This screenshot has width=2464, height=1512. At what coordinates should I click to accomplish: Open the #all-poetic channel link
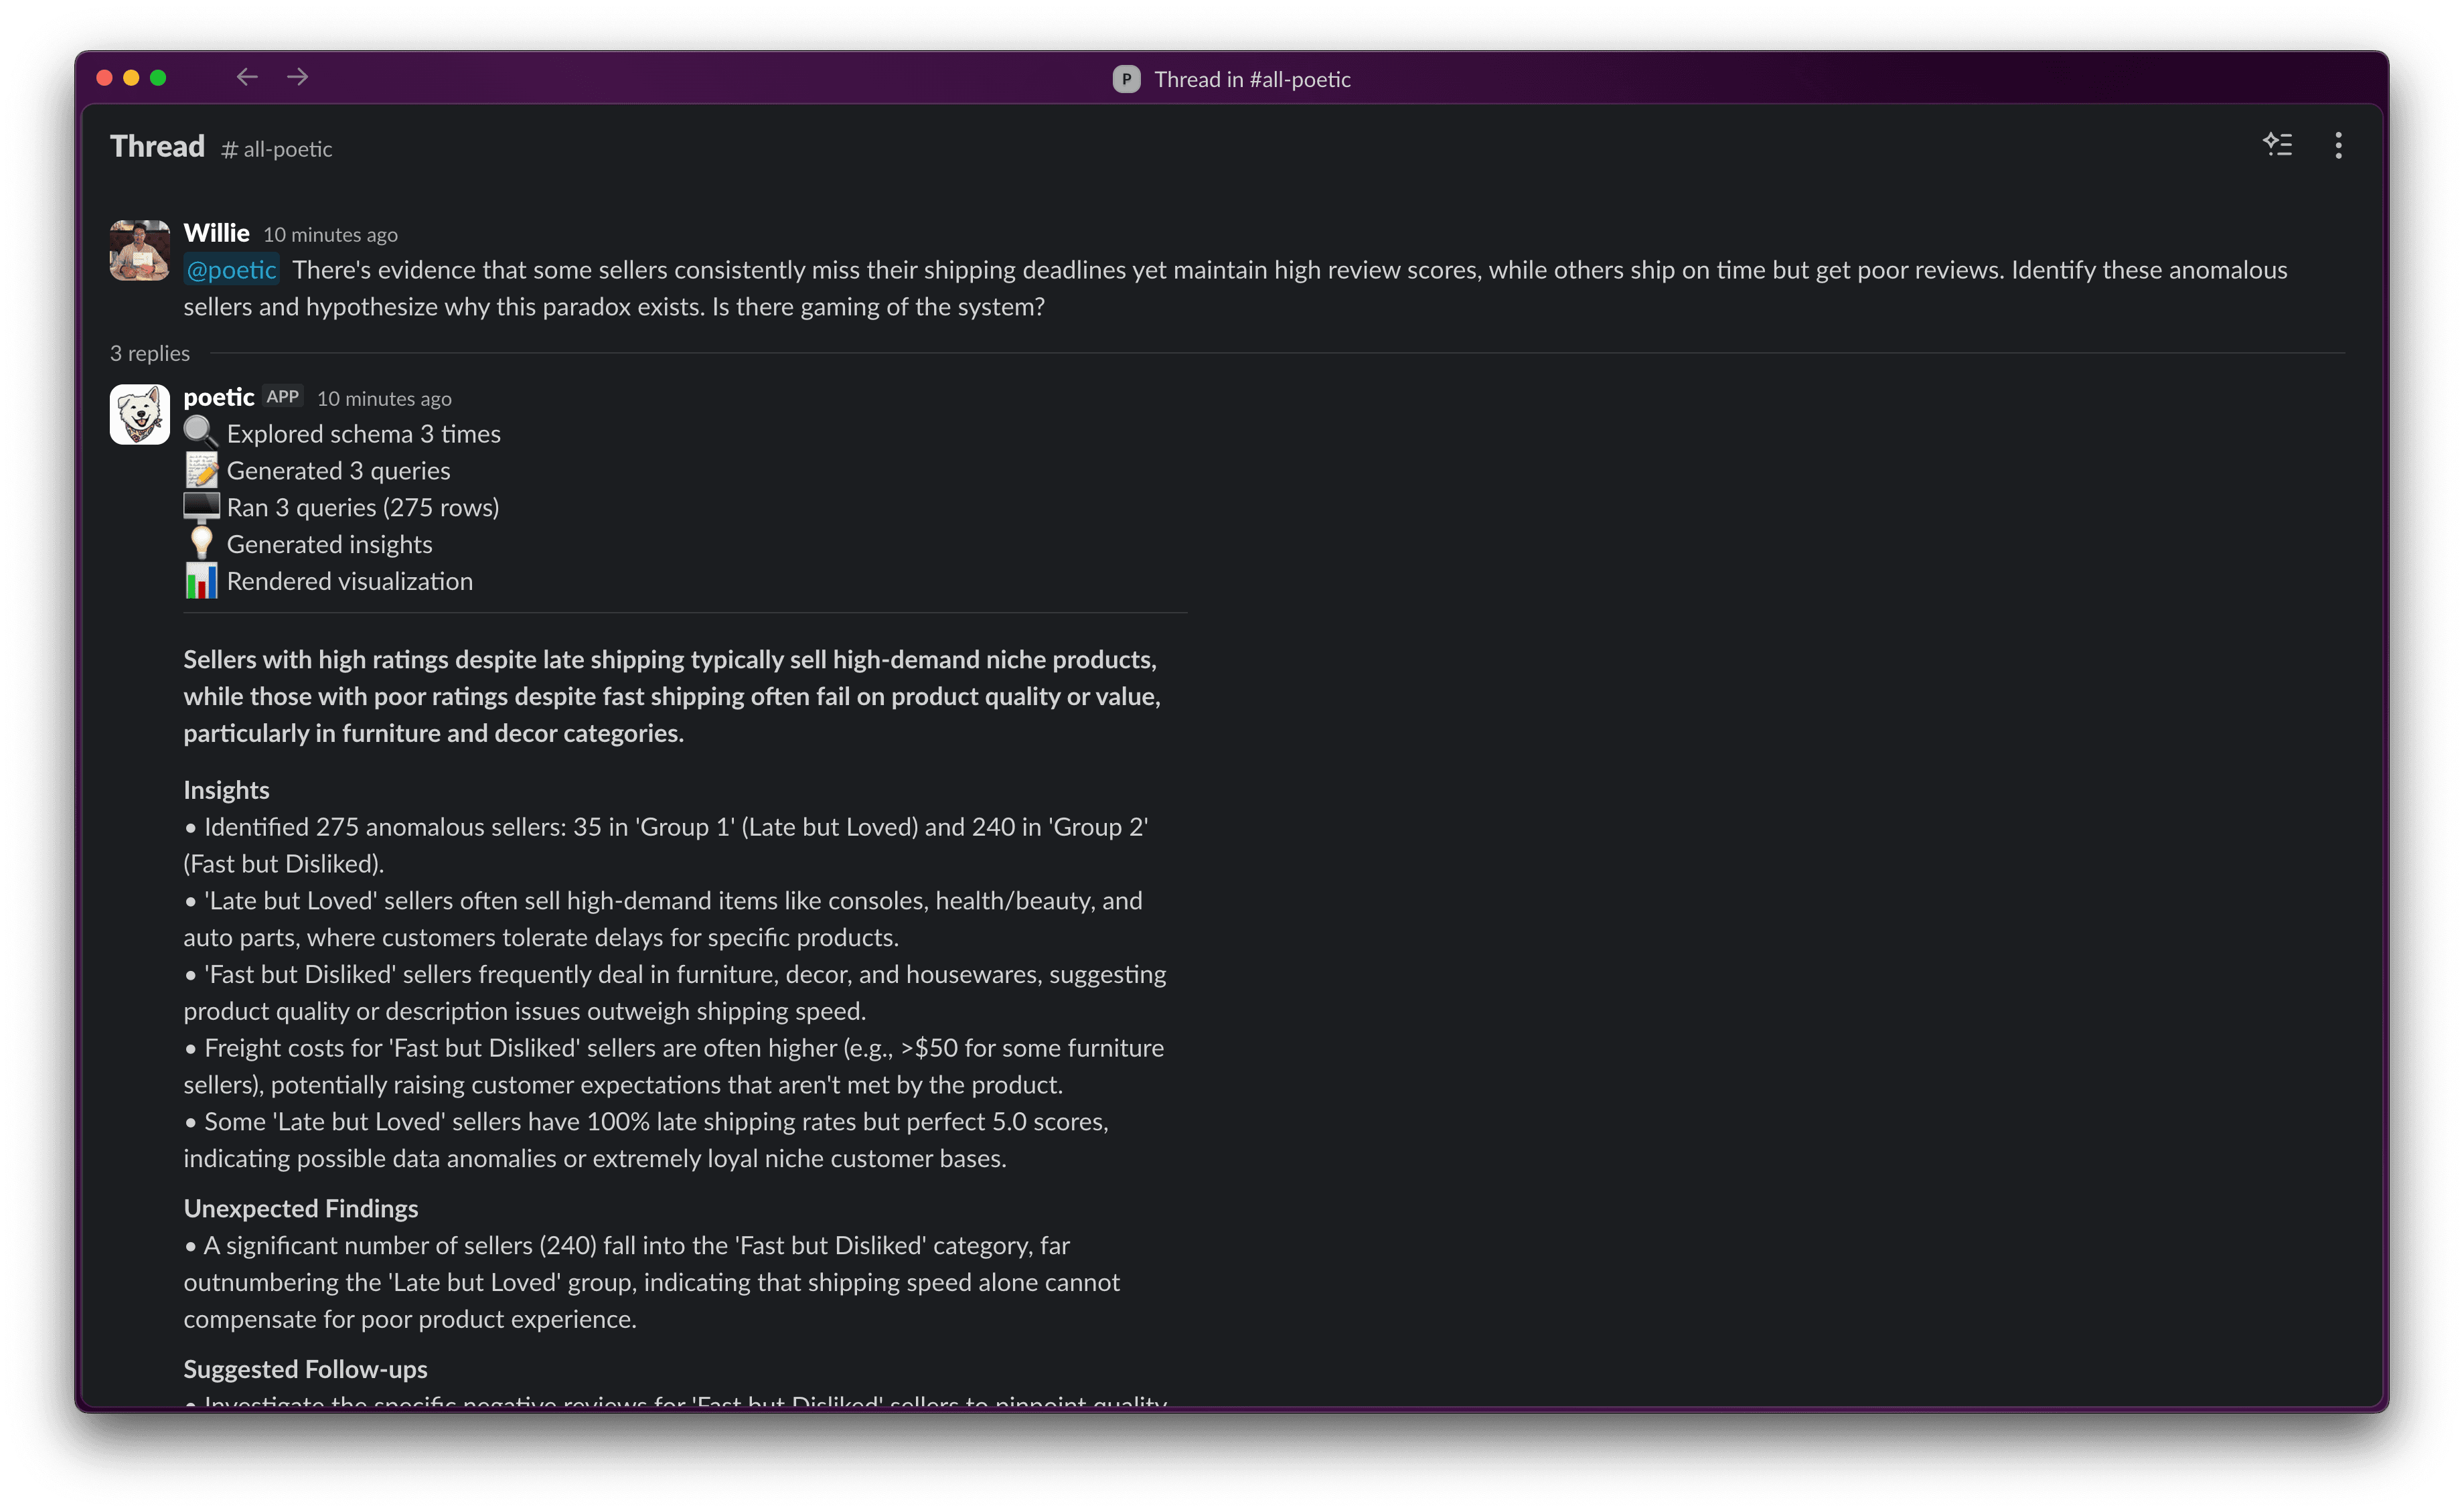(x=276, y=148)
